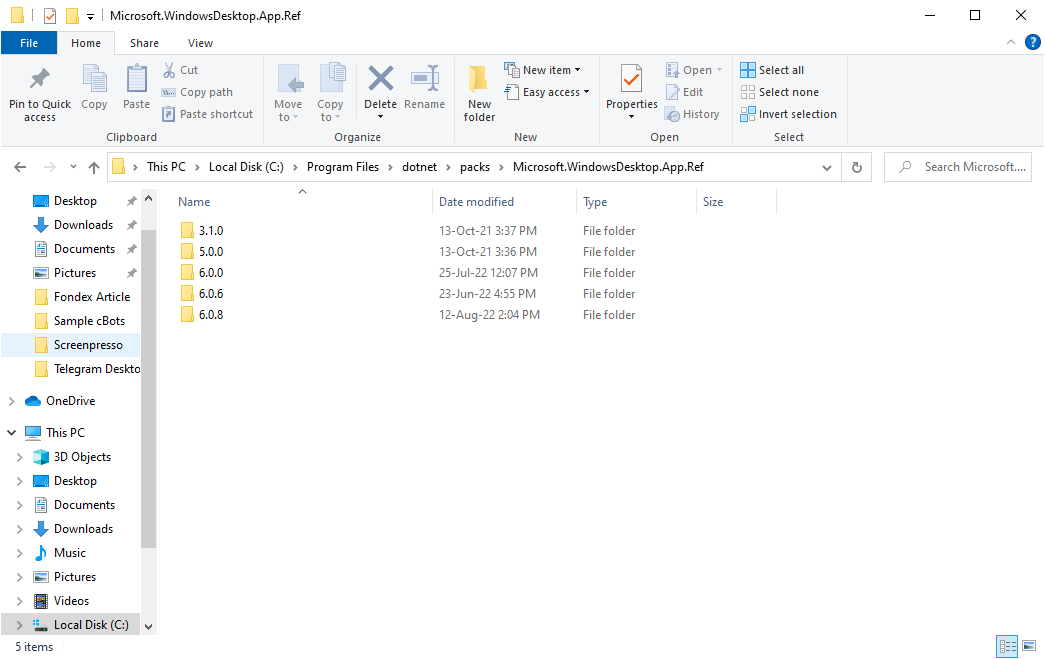Switch to the Home ribbon tab
The height and width of the screenshot is (659, 1045).
click(x=86, y=43)
